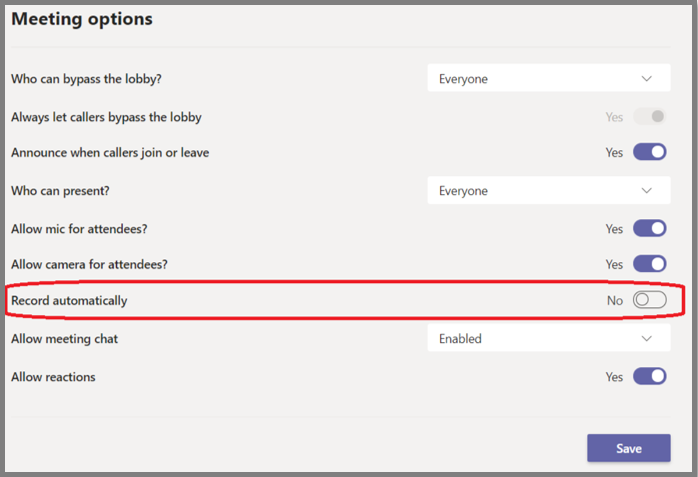The height and width of the screenshot is (477, 698).
Task: Click the 'Record automatically' label text
Action: point(69,300)
